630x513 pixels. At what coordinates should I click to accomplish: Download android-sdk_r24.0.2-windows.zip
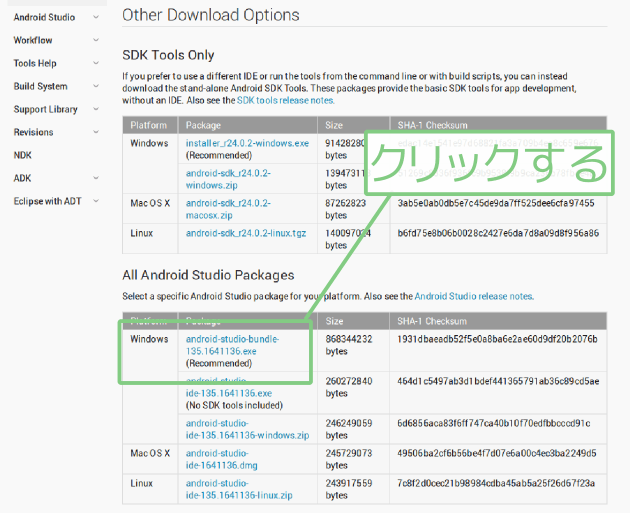coord(228,179)
